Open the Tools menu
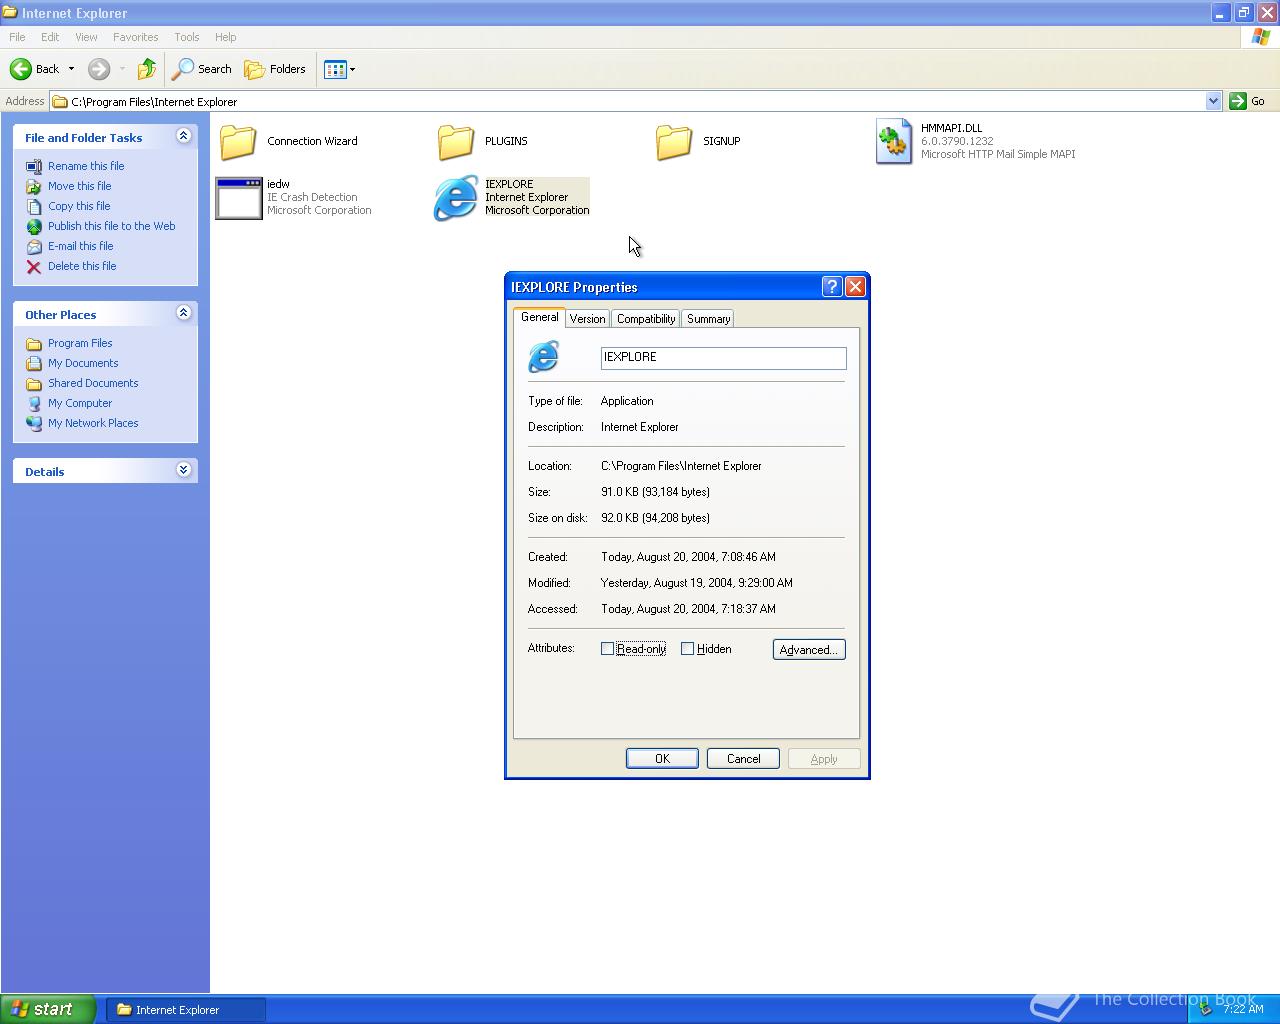 click(187, 37)
